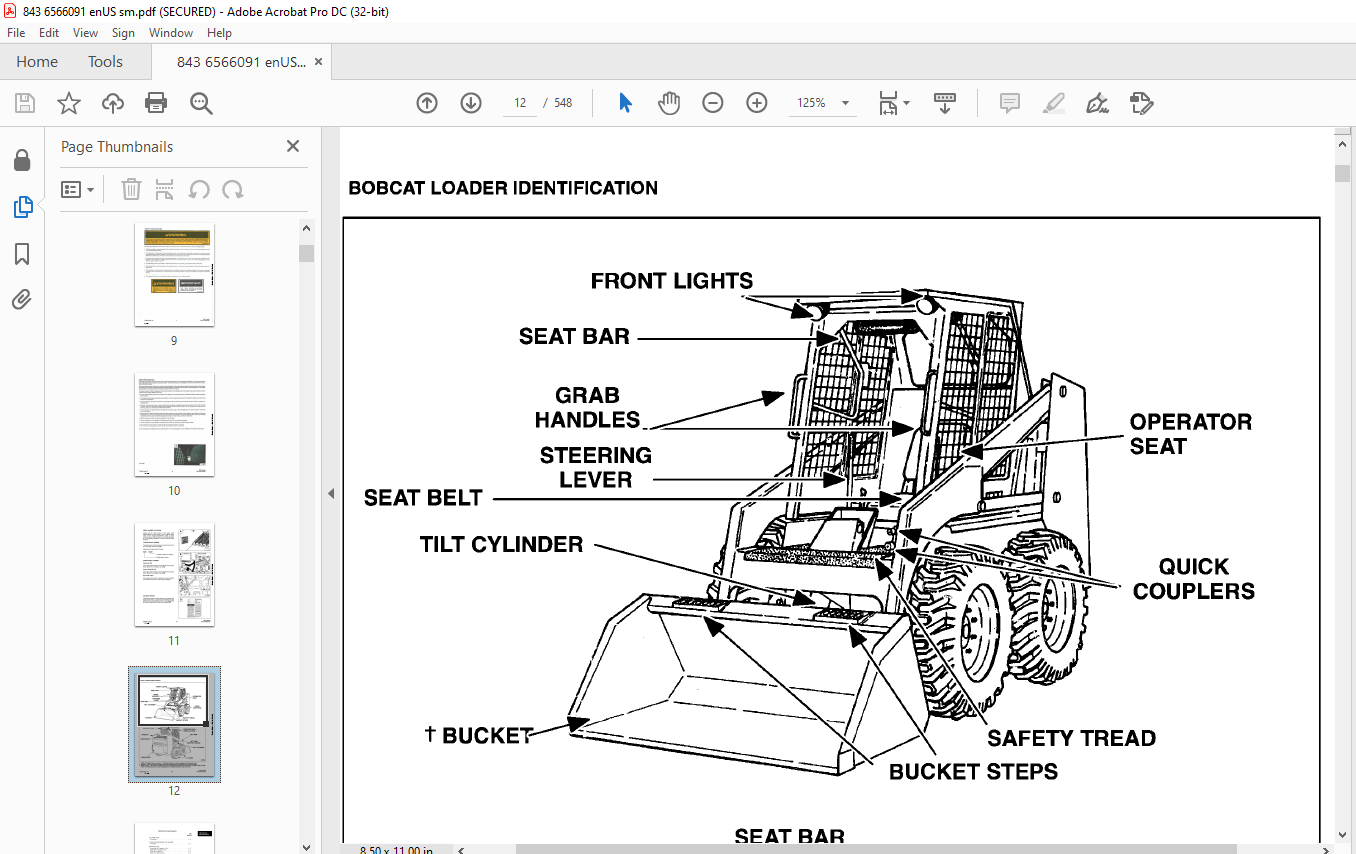Go to the previous page arrow
The image size is (1356, 854).
click(427, 103)
